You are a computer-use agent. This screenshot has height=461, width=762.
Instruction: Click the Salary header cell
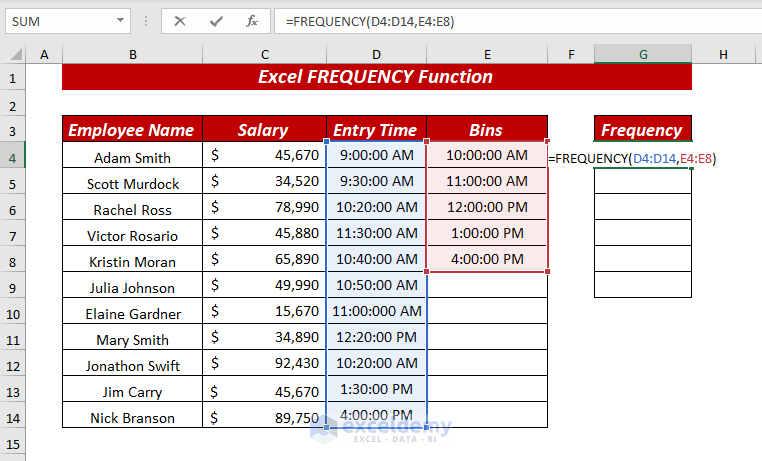[264, 129]
